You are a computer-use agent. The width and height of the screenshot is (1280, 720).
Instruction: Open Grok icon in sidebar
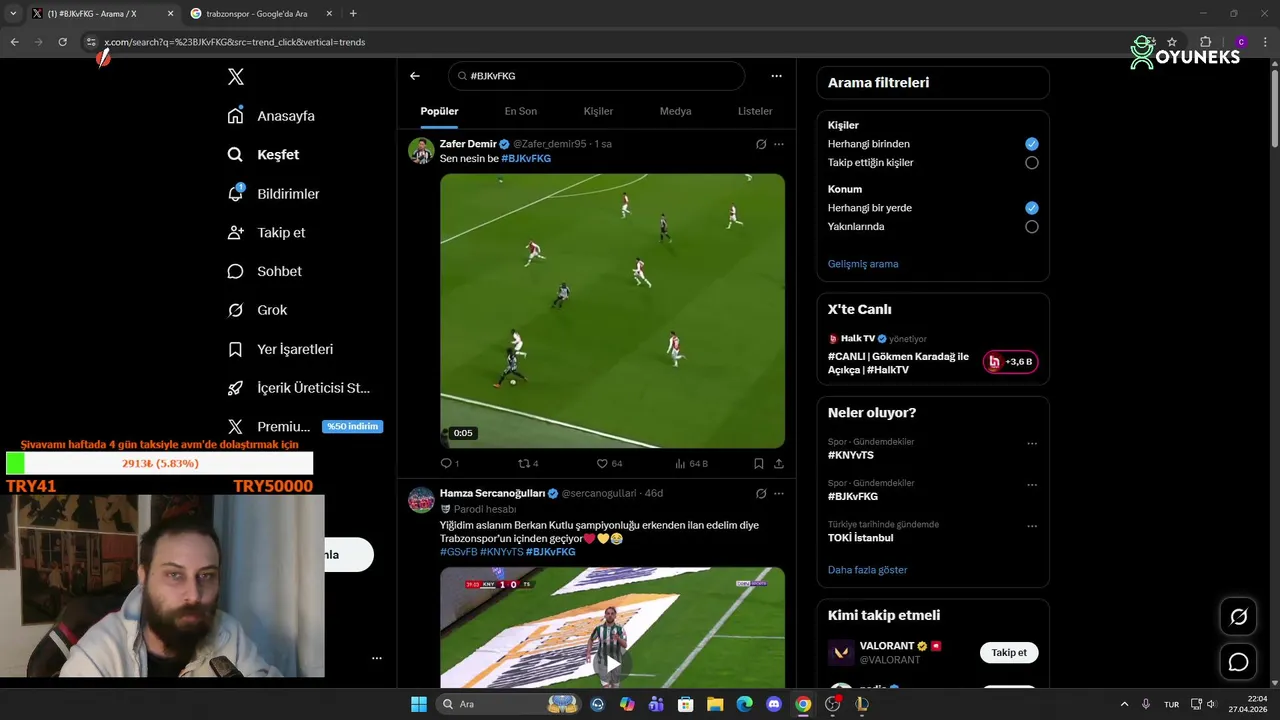click(x=235, y=310)
